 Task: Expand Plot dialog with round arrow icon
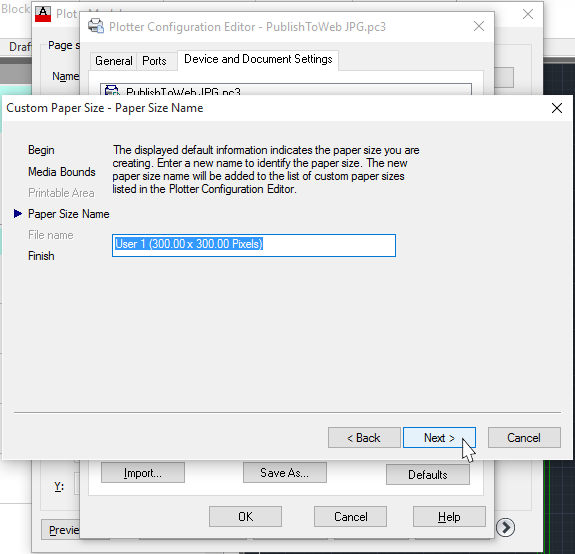coord(505,527)
